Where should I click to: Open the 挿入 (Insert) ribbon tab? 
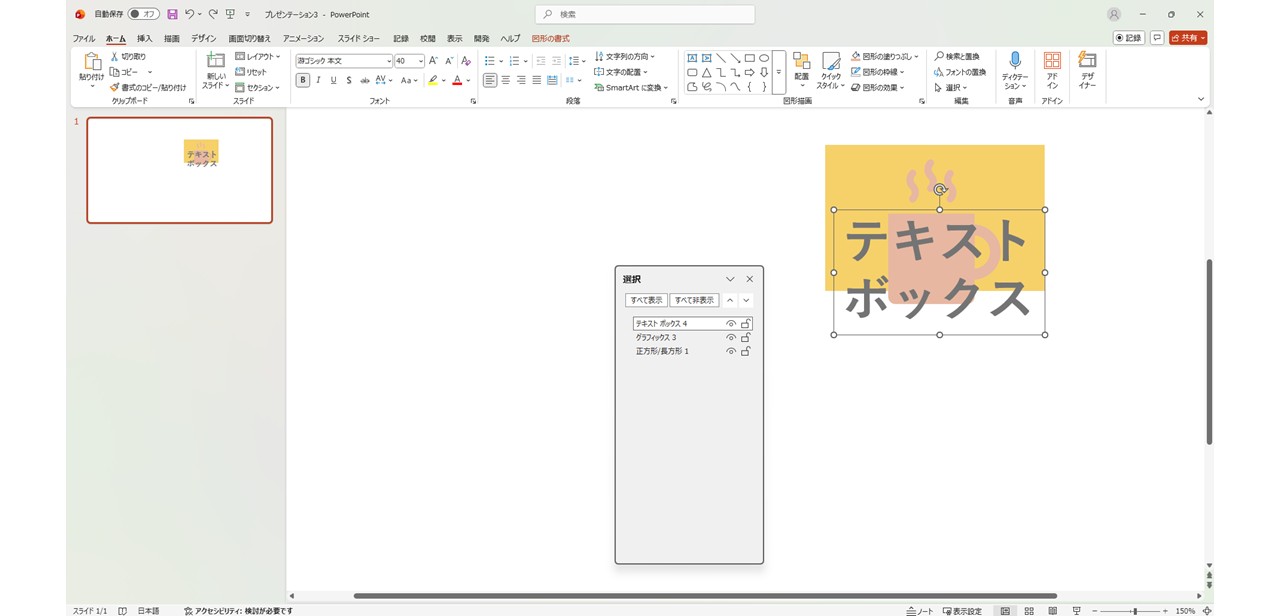[145, 38]
